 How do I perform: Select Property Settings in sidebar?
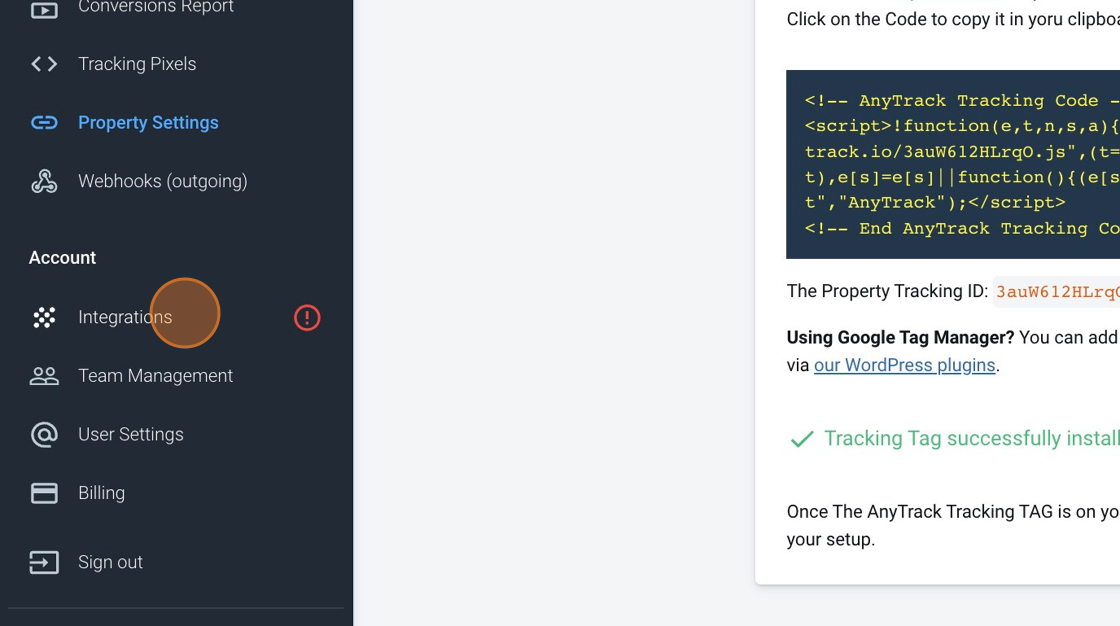(149, 122)
